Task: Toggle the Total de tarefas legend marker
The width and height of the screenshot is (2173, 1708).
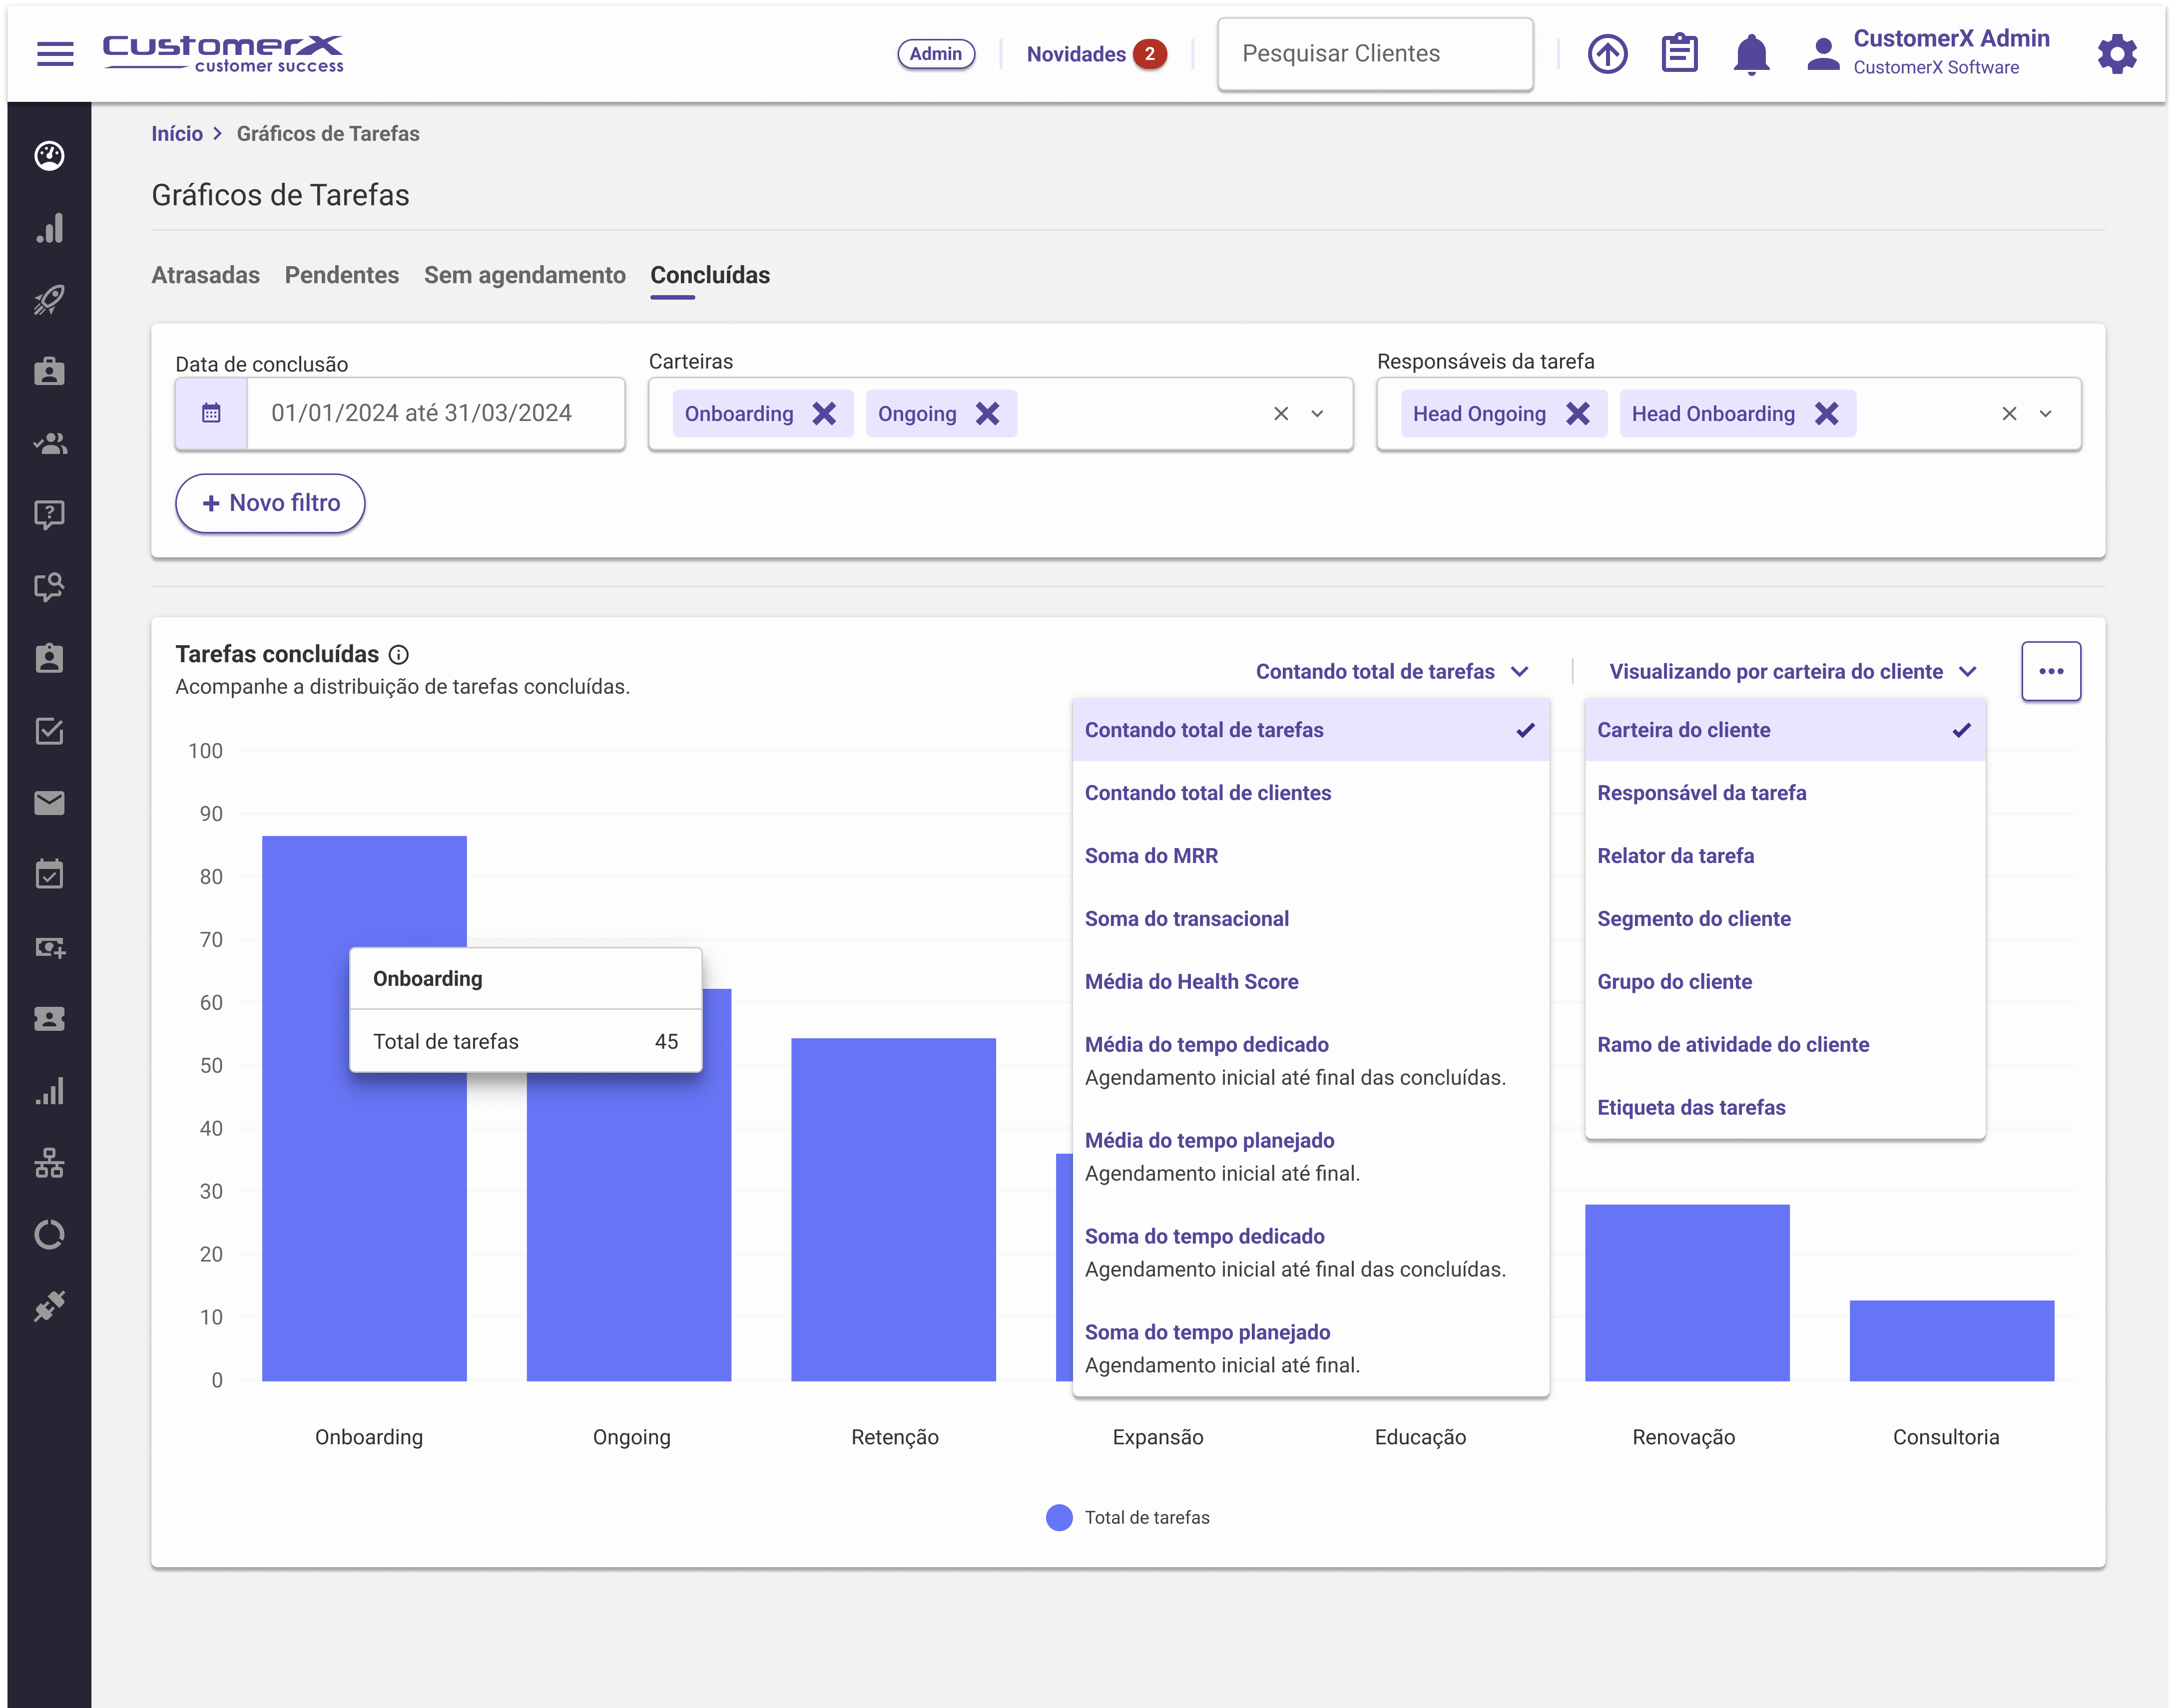Action: 1059,1517
